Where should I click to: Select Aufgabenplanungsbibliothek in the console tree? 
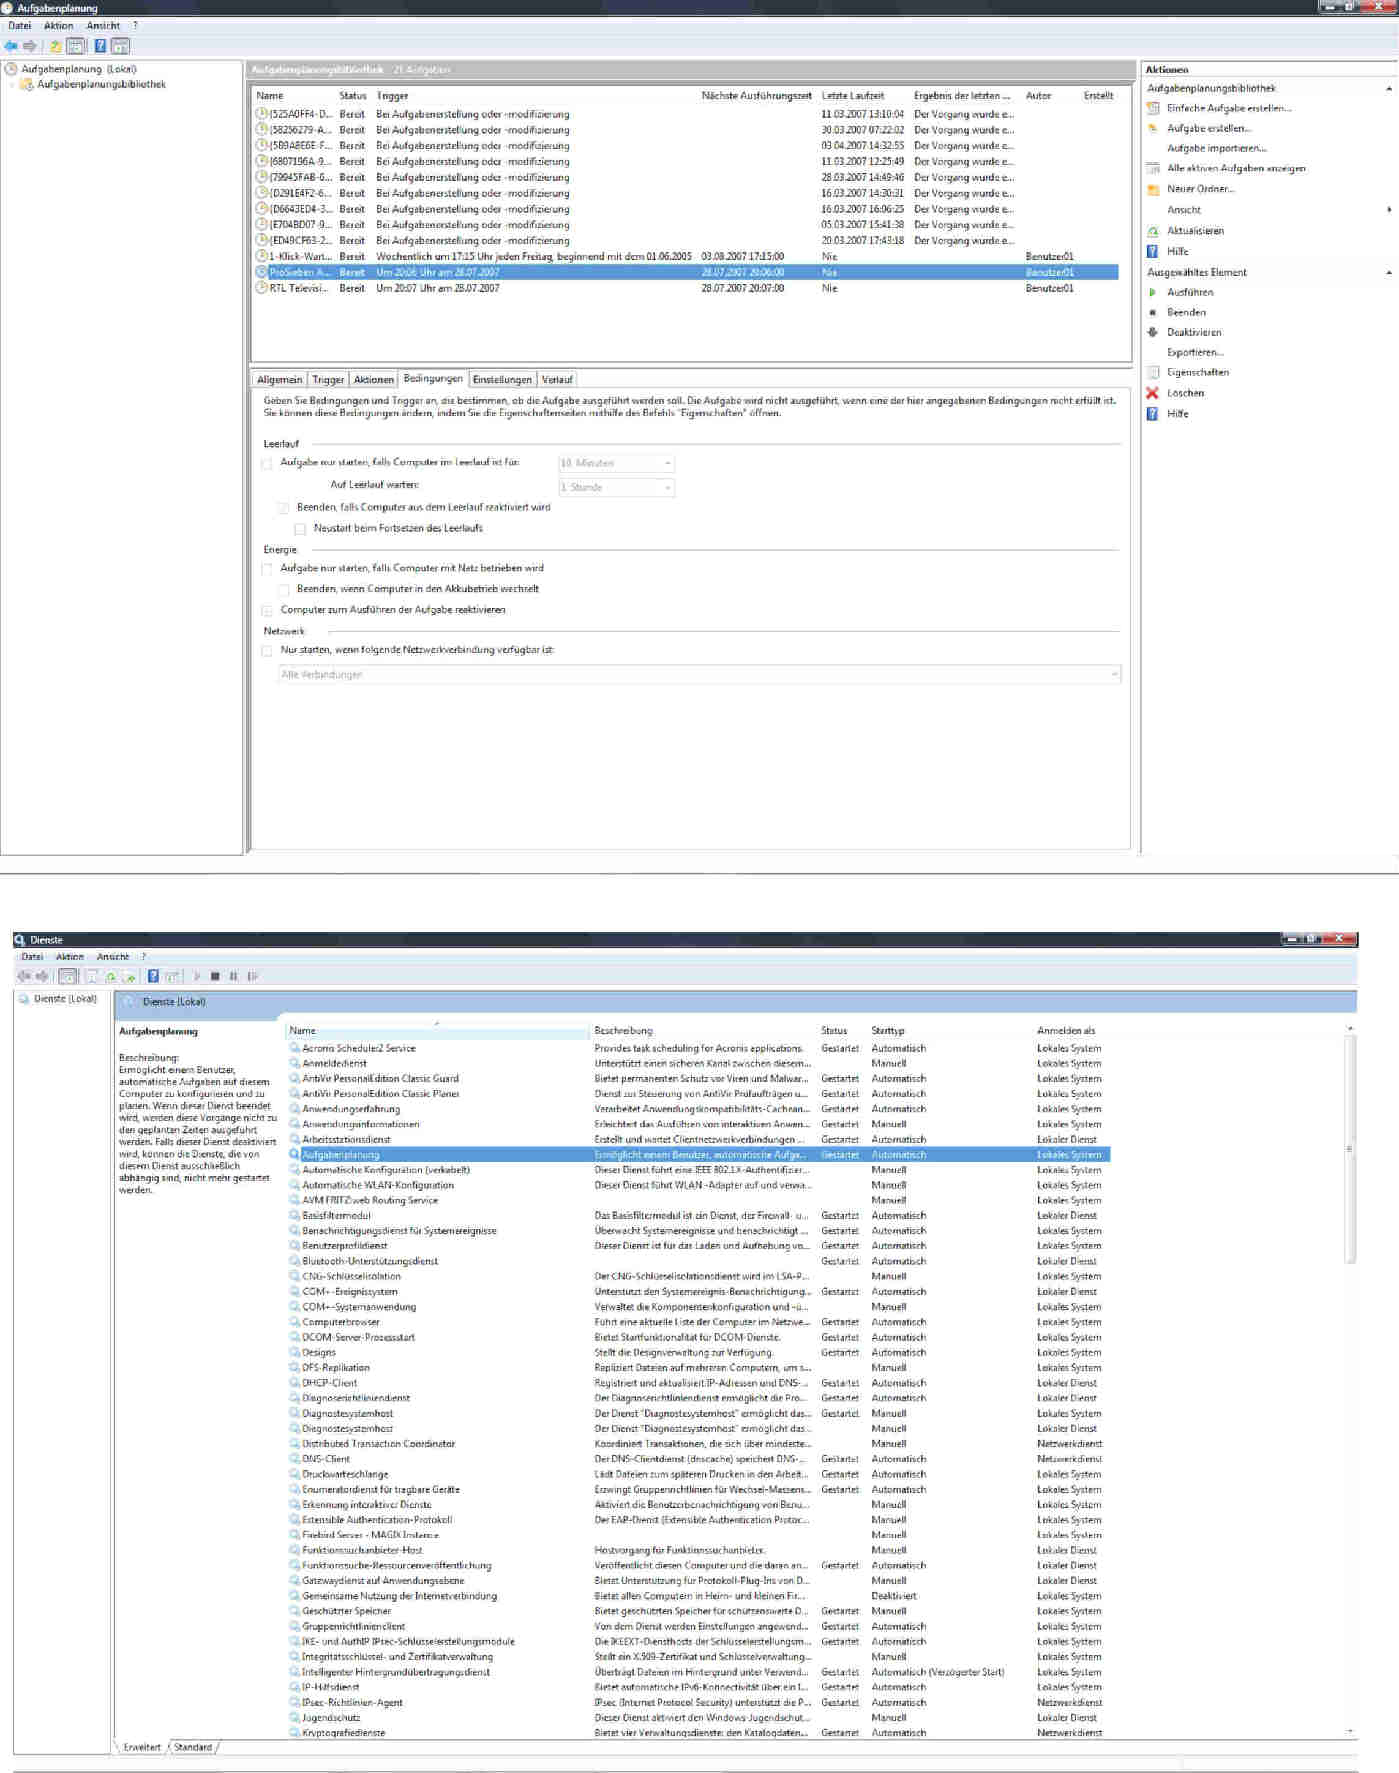101,85
